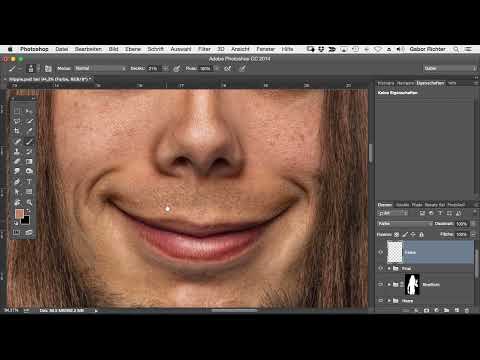The height and width of the screenshot is (360, 480).
Task: Open the Fenster menu
Action: [265, 49]
